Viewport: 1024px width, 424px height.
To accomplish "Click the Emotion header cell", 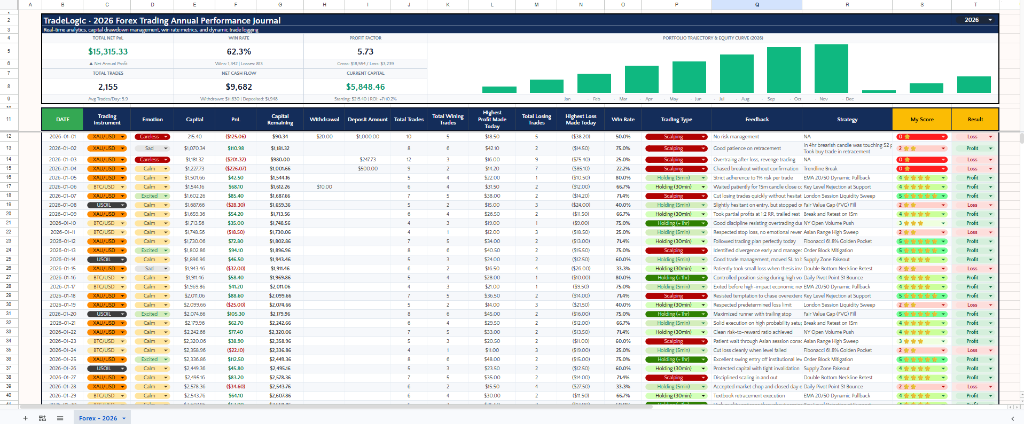I will [152, 119].
